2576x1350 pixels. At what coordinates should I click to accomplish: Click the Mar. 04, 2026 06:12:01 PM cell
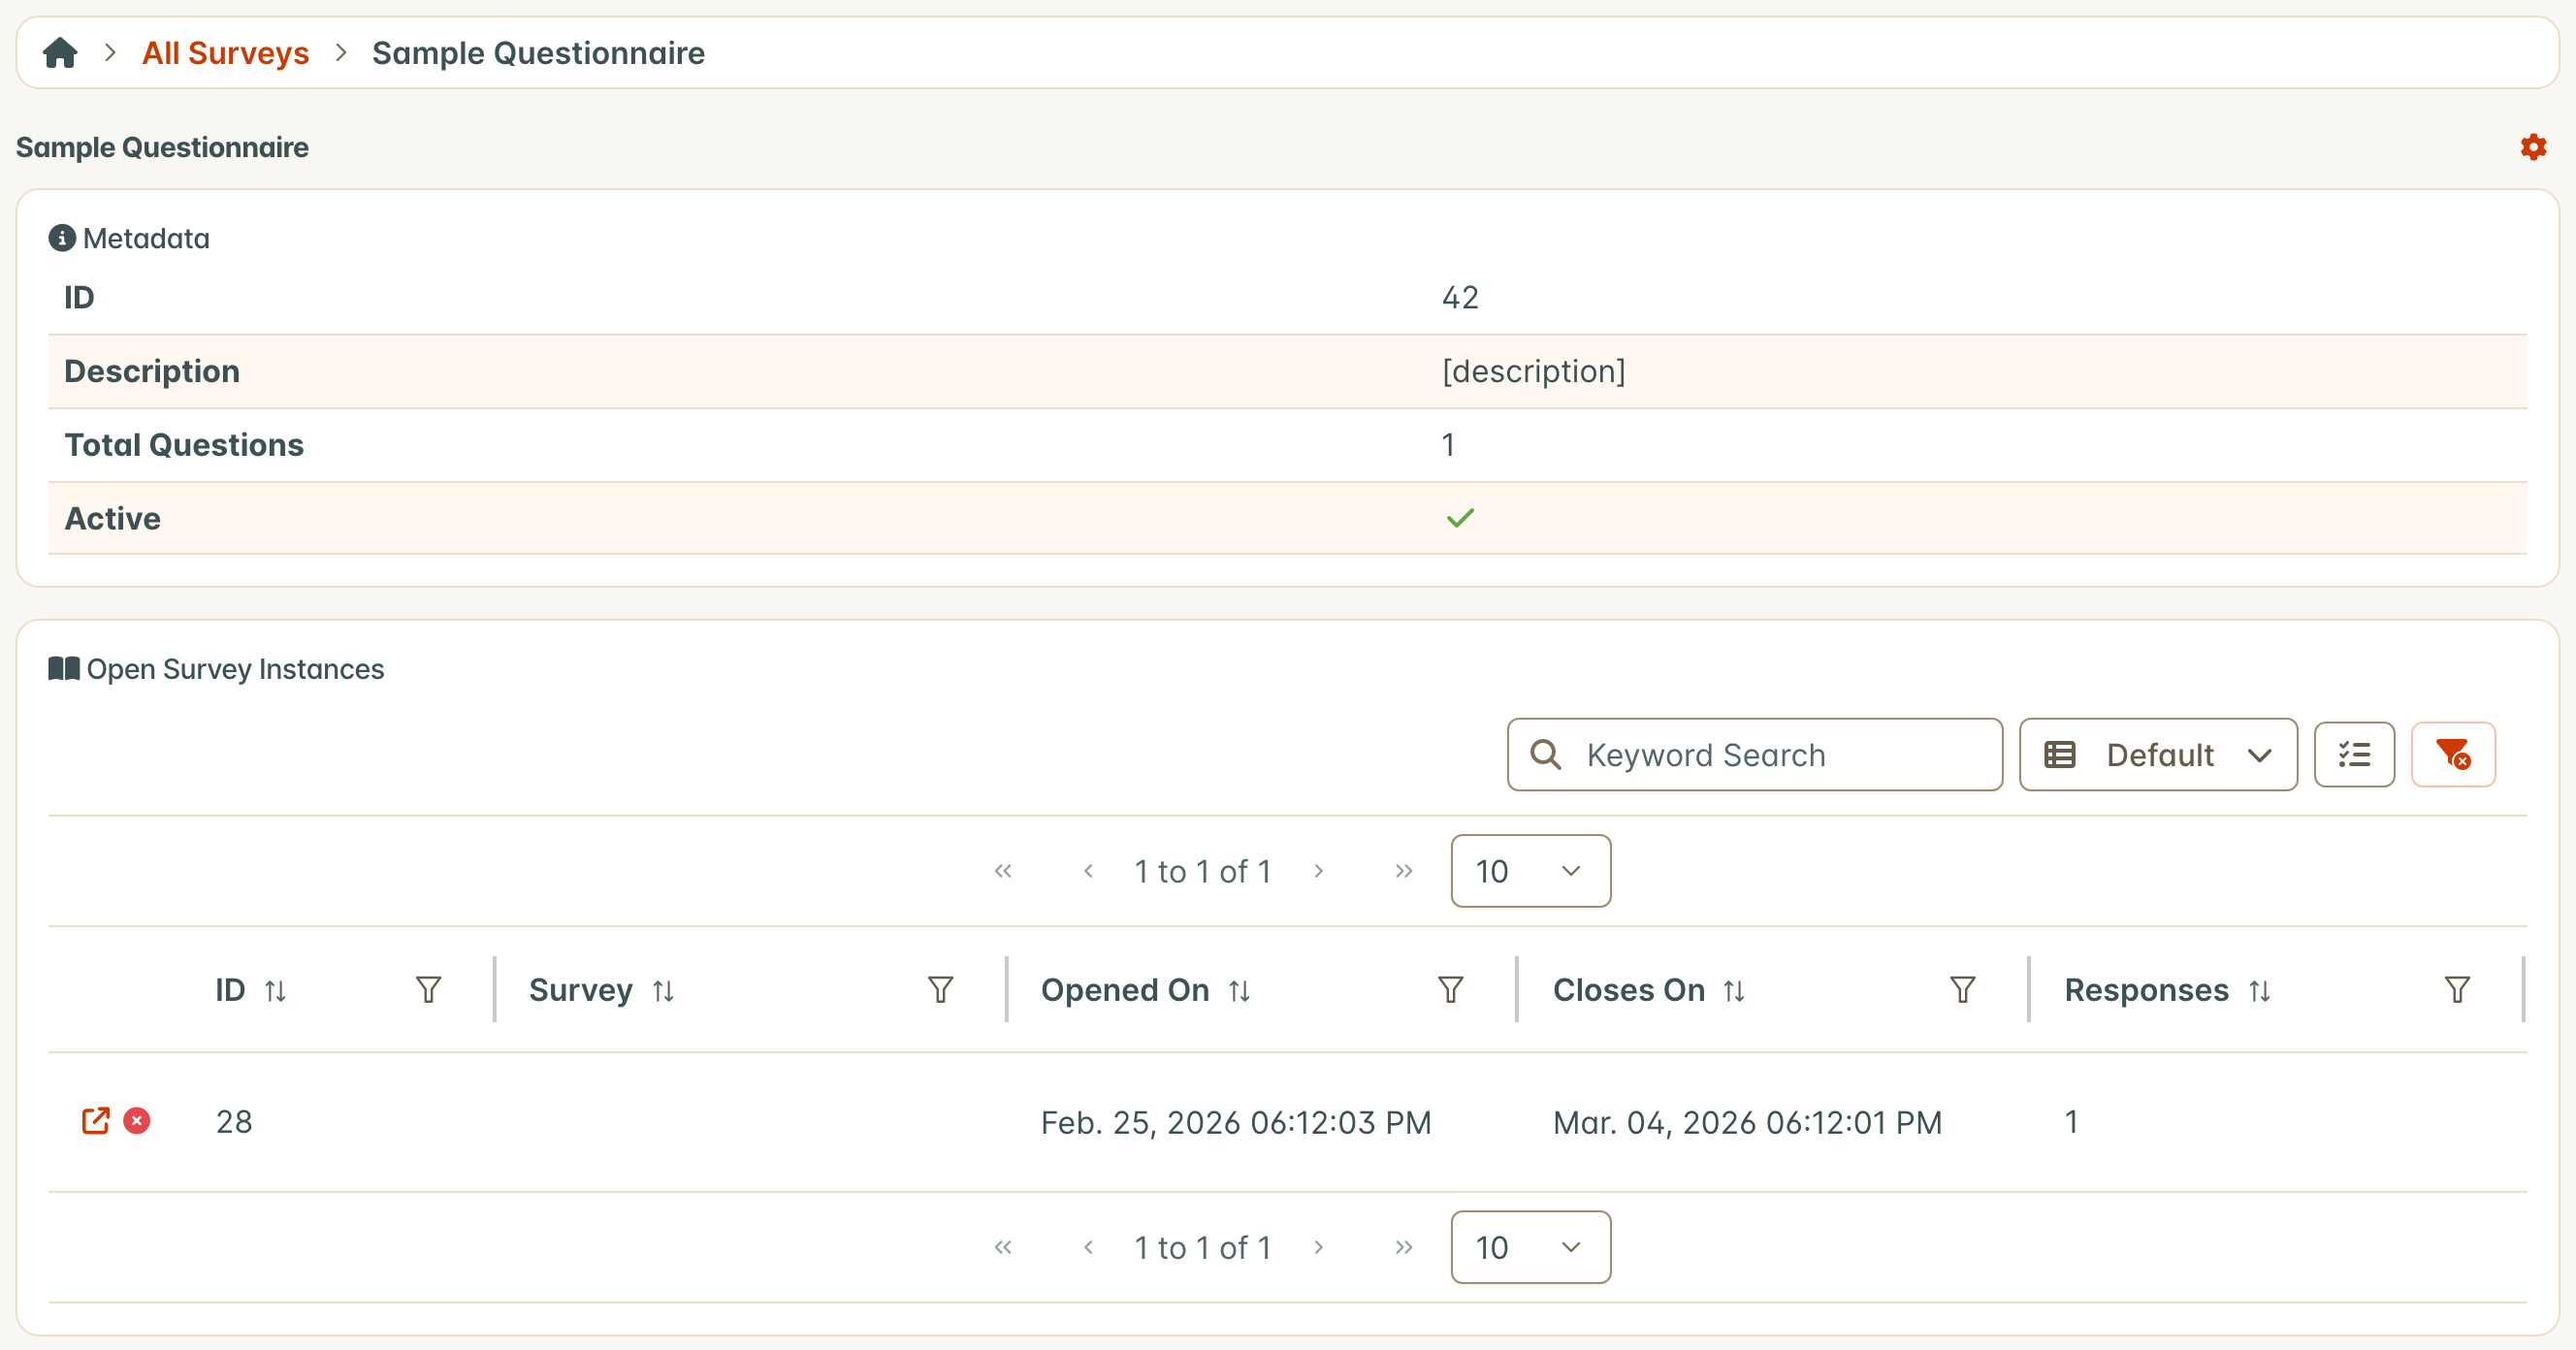(x=1747, y=1122)
